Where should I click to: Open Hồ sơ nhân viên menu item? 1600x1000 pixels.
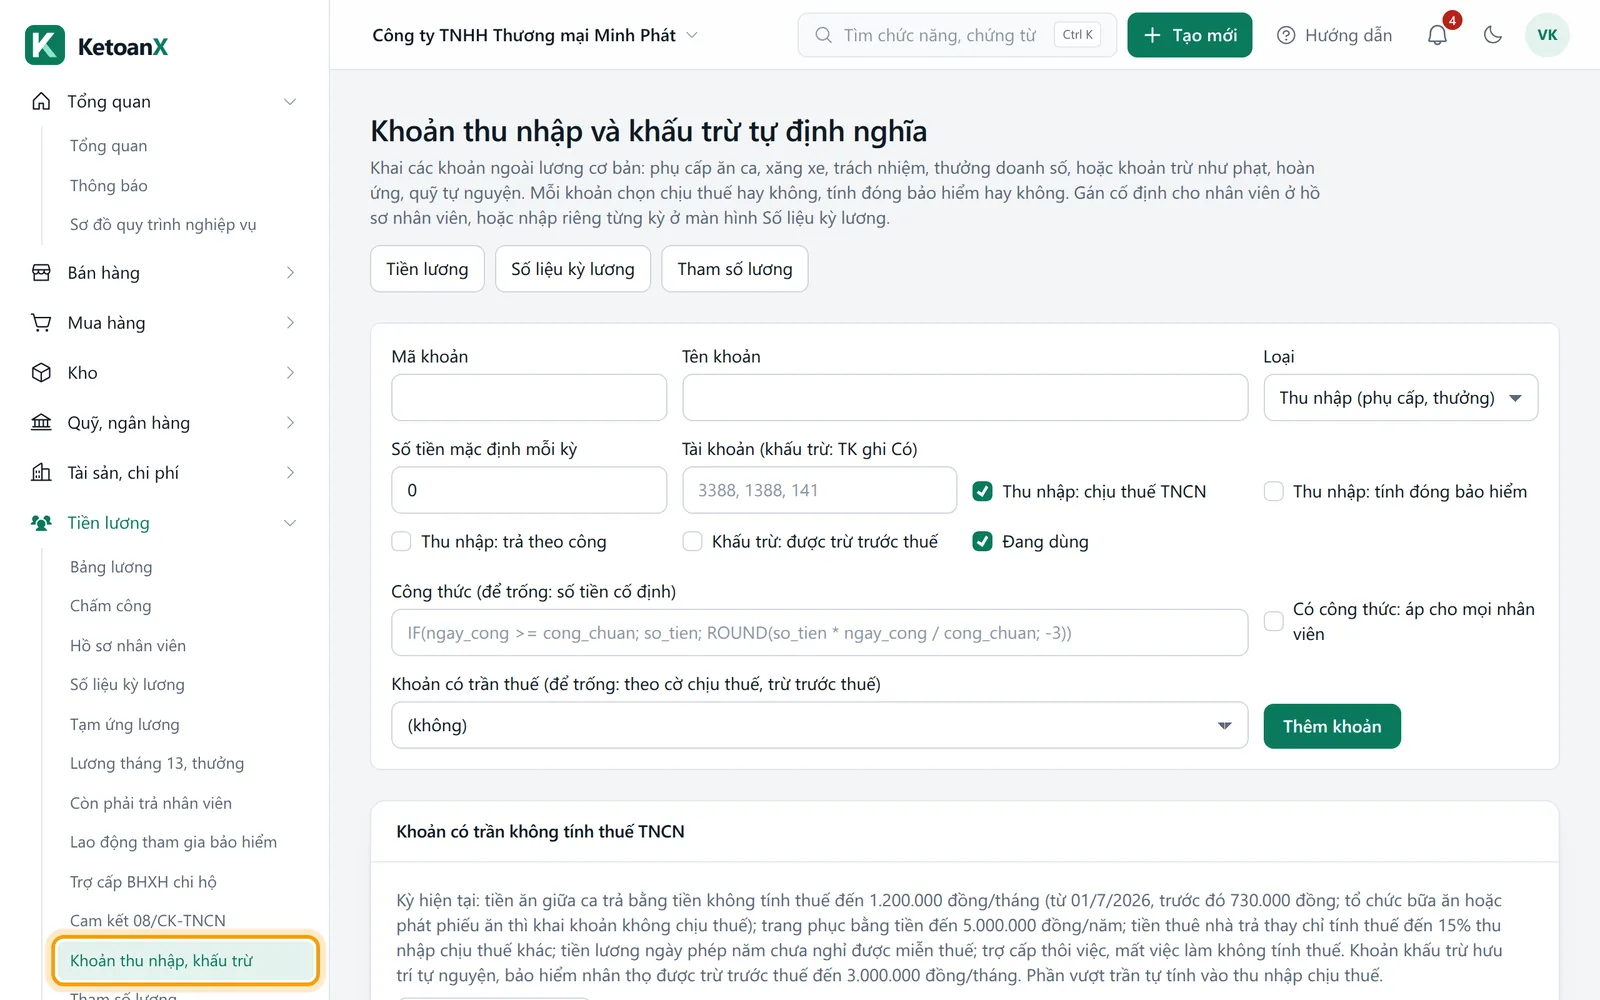pyautogui.click(x=128, y=646)
